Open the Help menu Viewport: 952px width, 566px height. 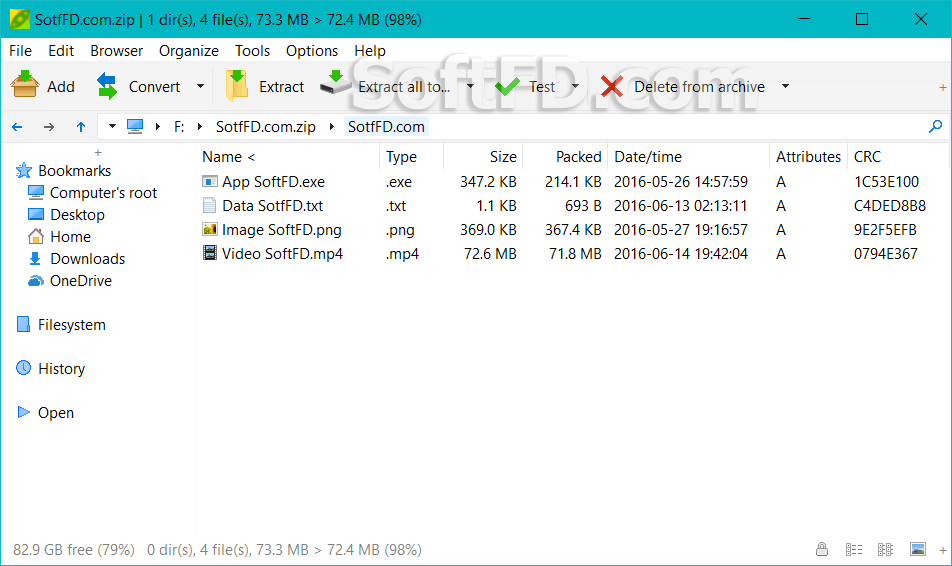click(370, 51)
